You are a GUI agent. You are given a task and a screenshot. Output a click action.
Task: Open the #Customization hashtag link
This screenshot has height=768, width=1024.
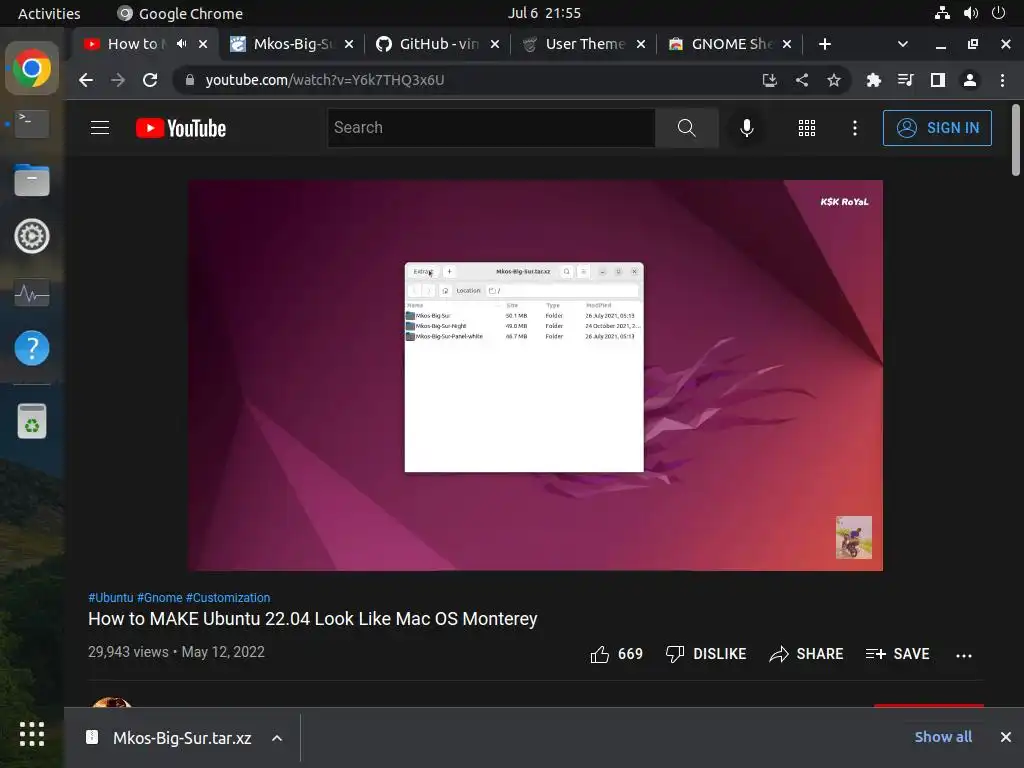tap(228, 598)
